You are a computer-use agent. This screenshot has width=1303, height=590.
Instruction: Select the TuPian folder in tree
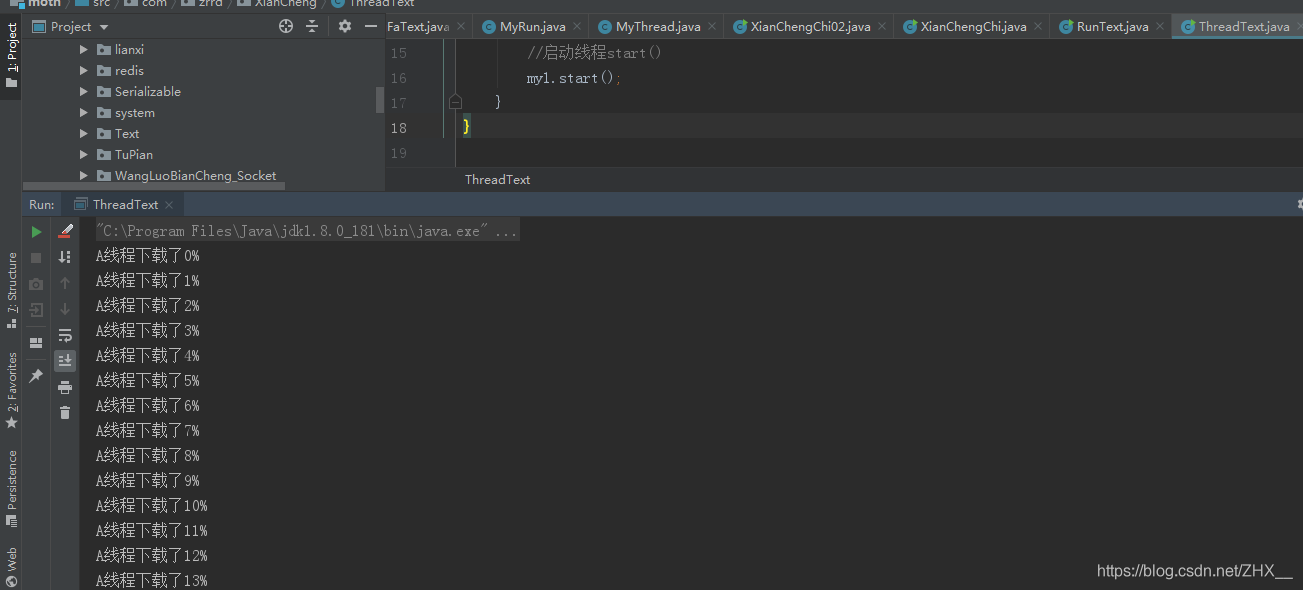134,155
